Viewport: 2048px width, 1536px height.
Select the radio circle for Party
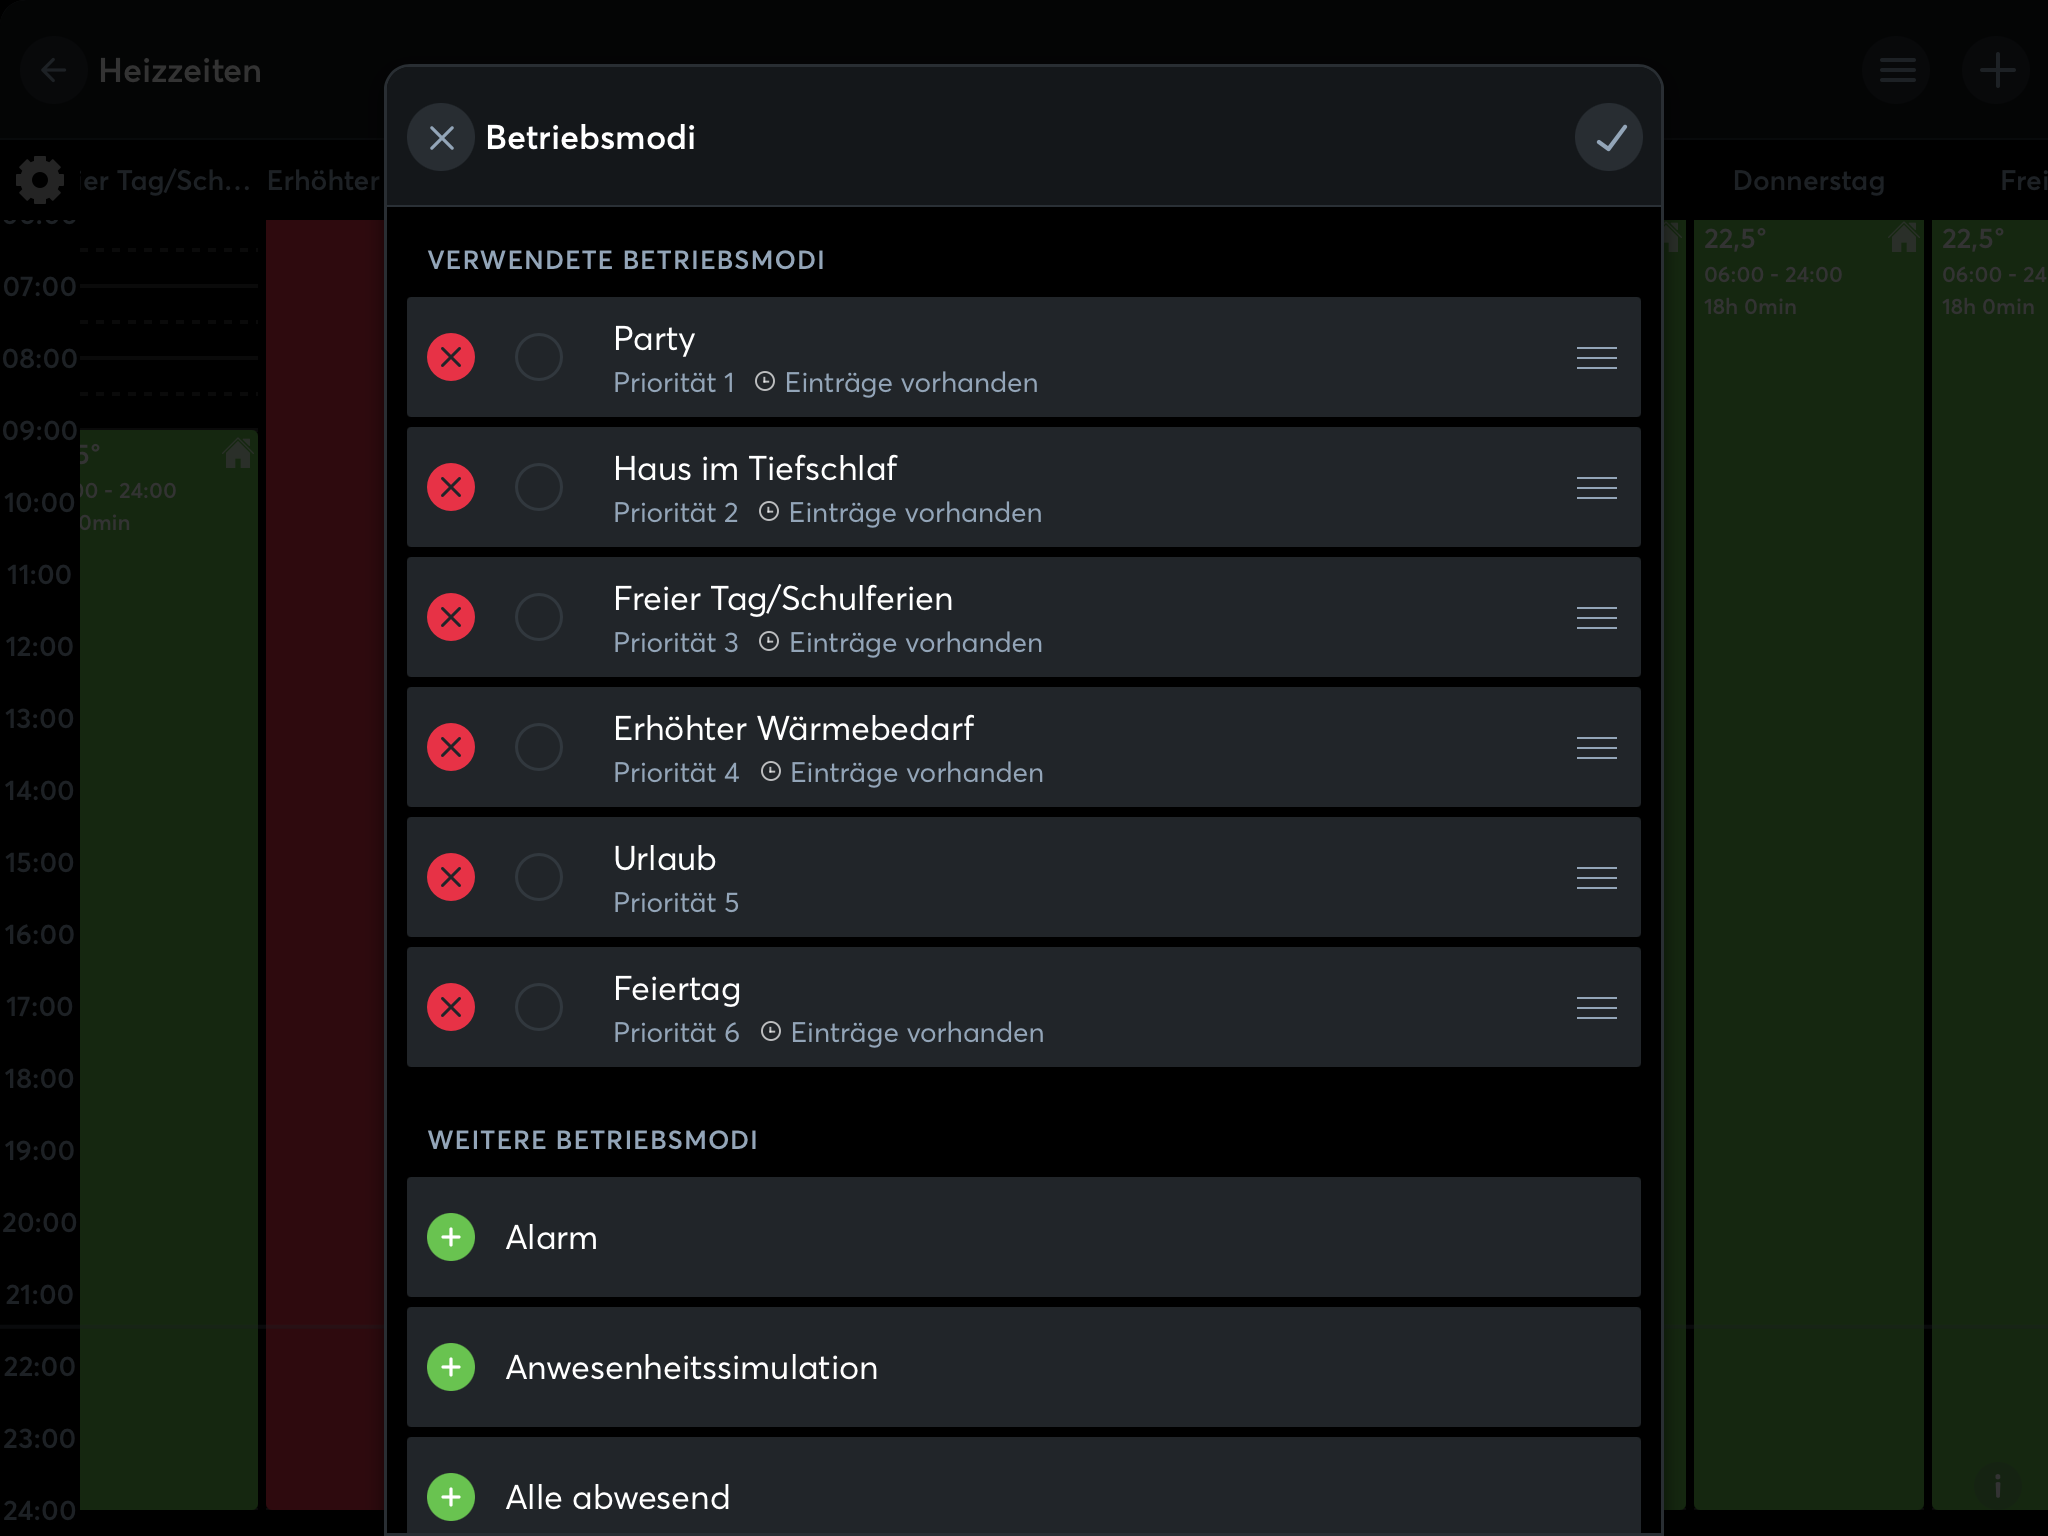[x=539, y=357]
